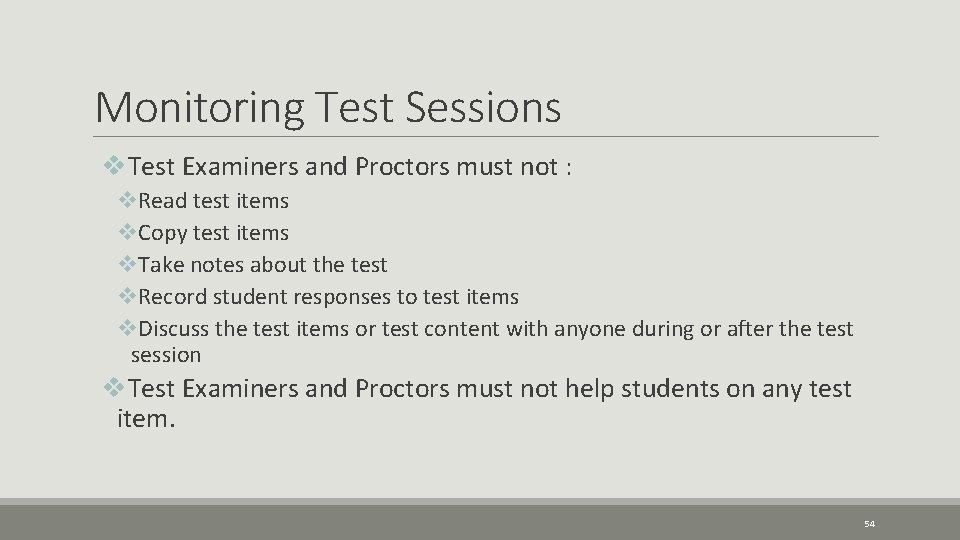The height and width of the screenshot is (540, 960).
Task: Click the large diamond bullet before 'must not help students'
Action: point(116,388)
